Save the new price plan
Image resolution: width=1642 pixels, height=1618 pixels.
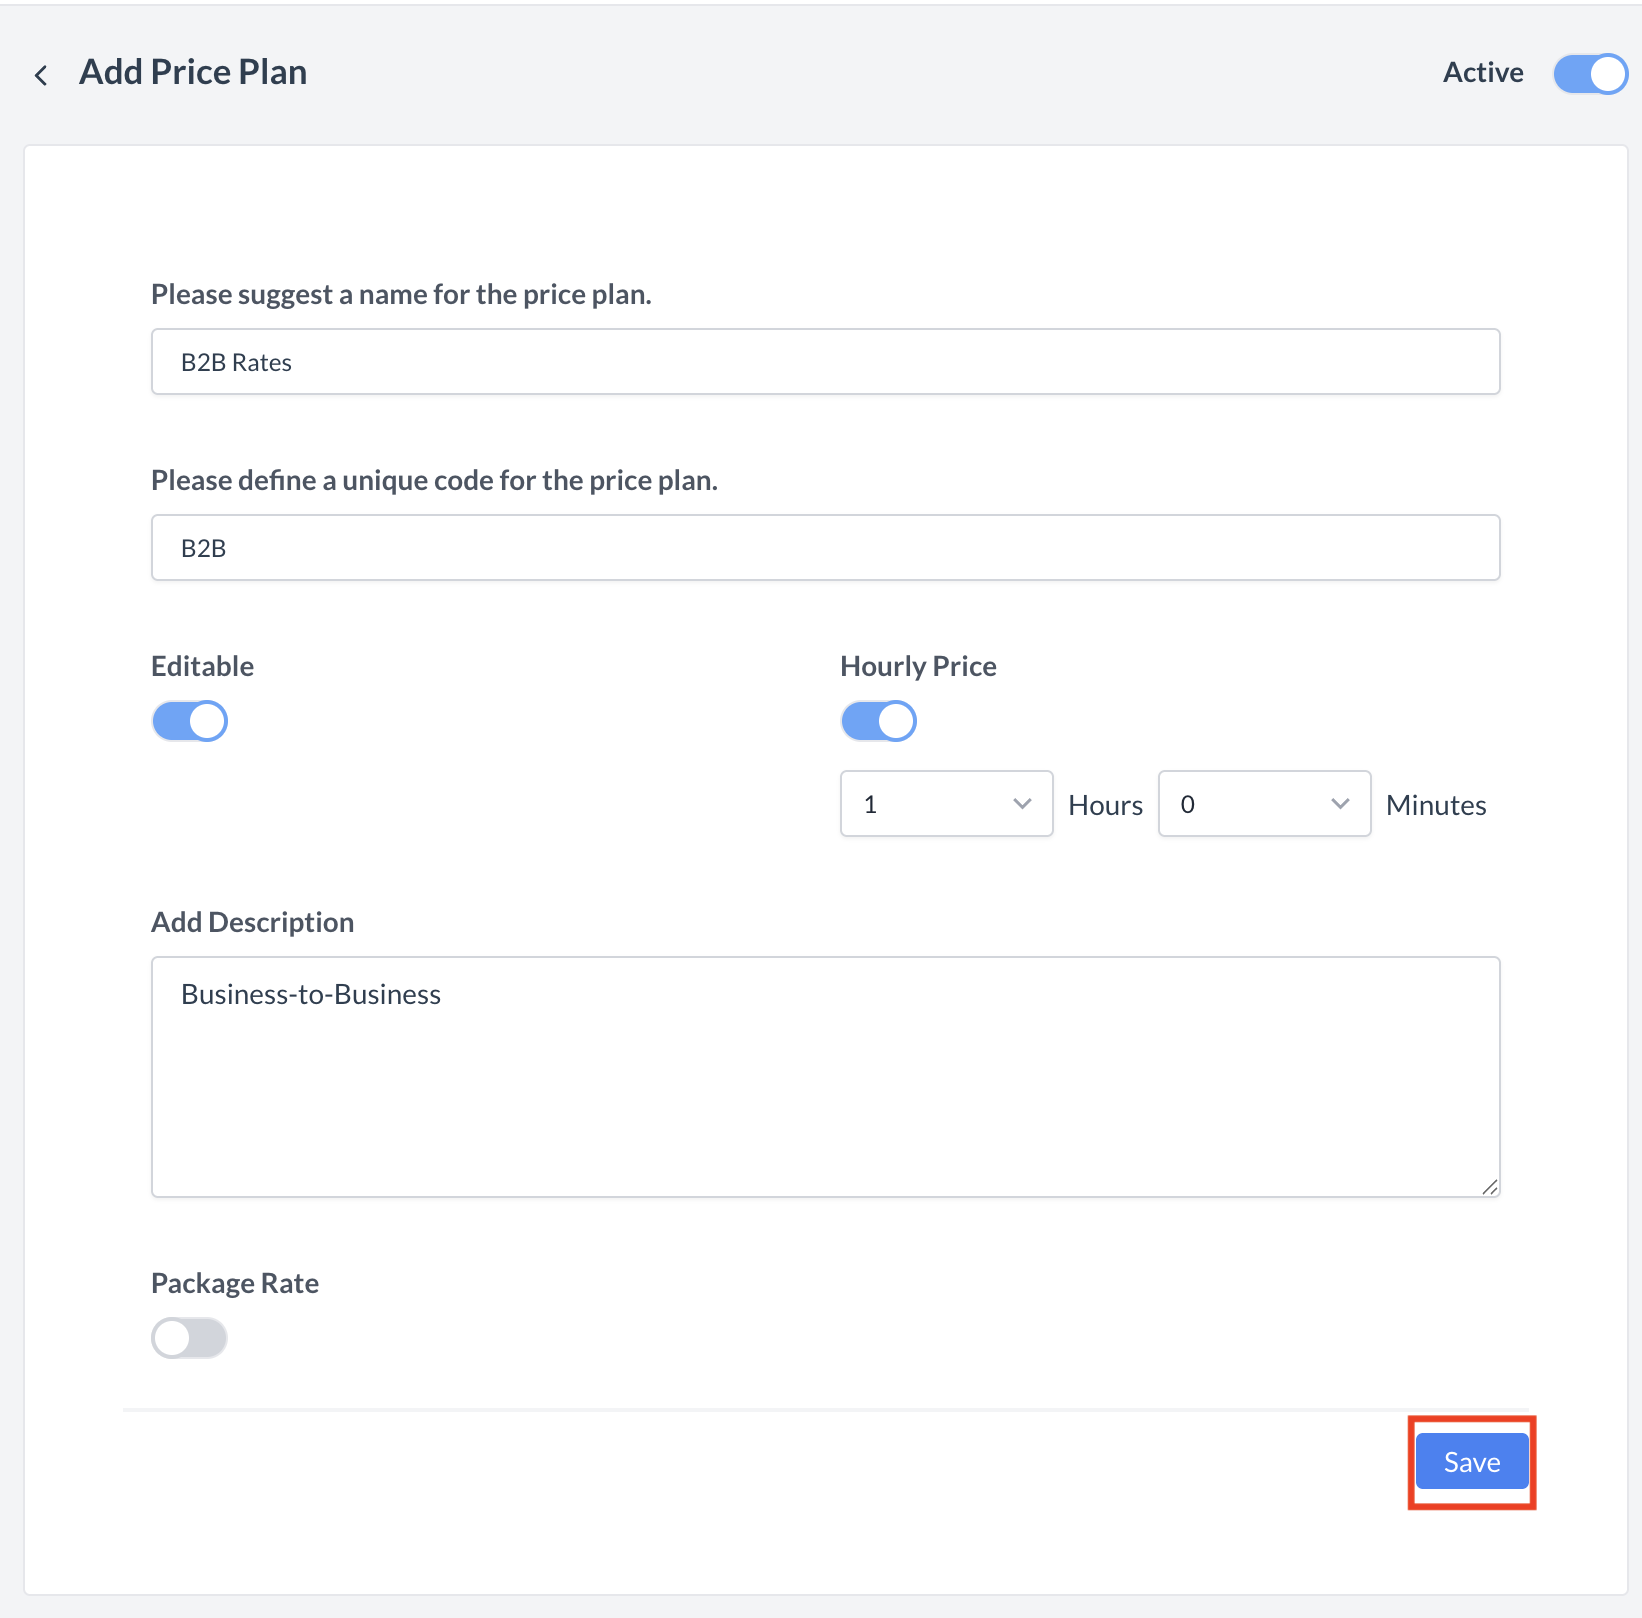coord(1470,1461)
